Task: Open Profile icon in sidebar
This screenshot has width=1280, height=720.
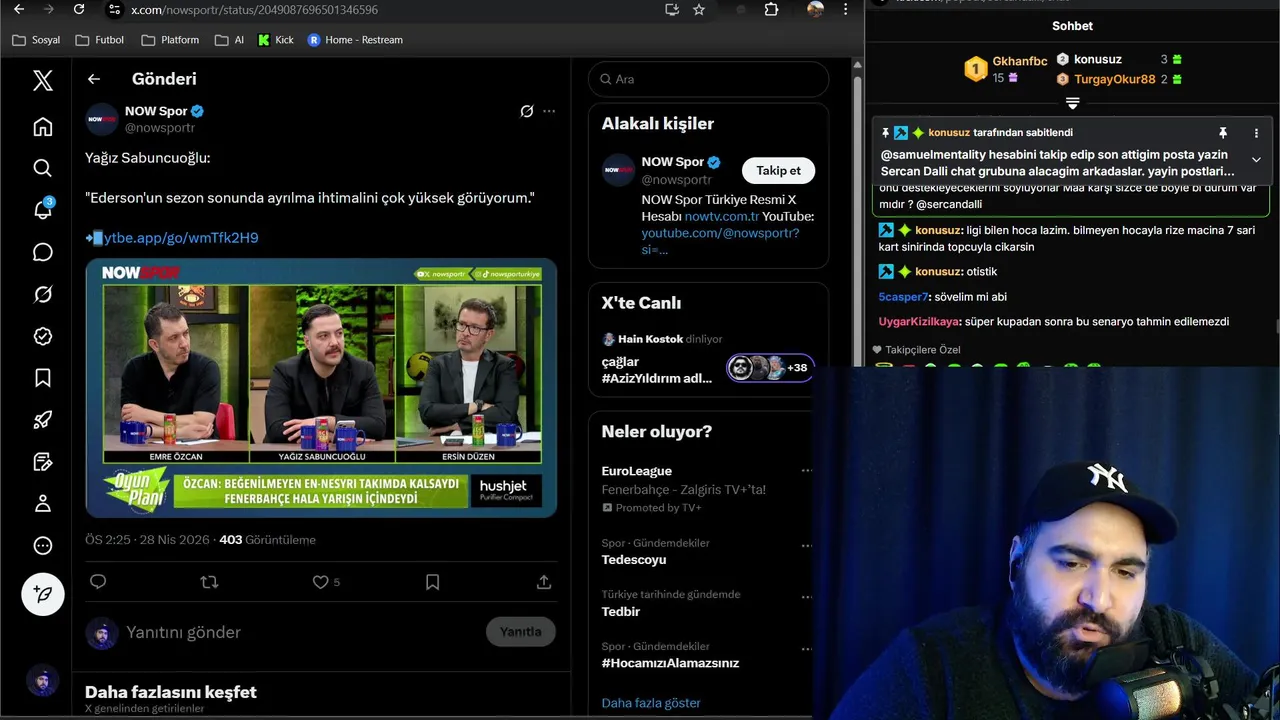Action: [x=42, y=504]
